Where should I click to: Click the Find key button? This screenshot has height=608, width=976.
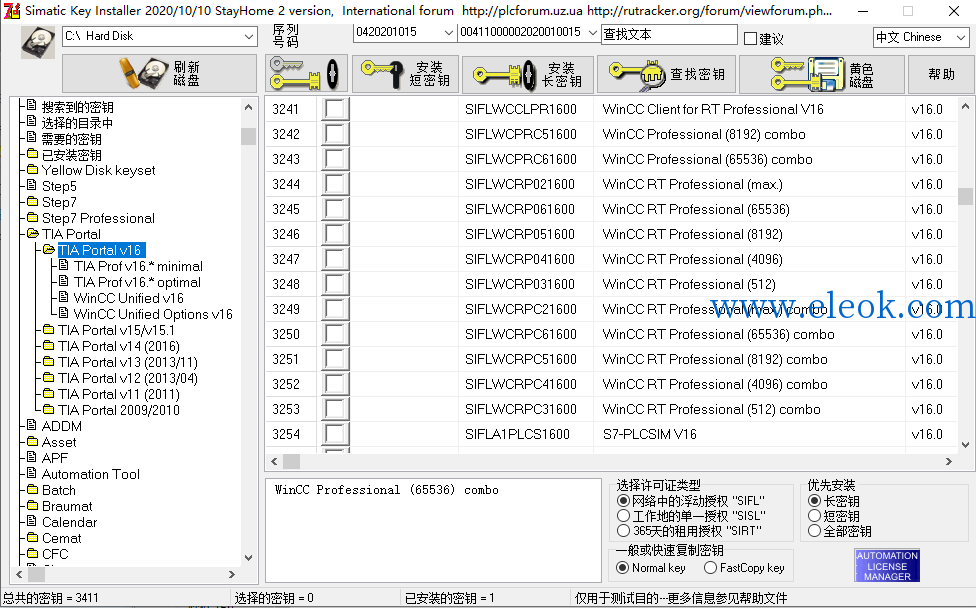pyautogui.click(x=667, y=74)
